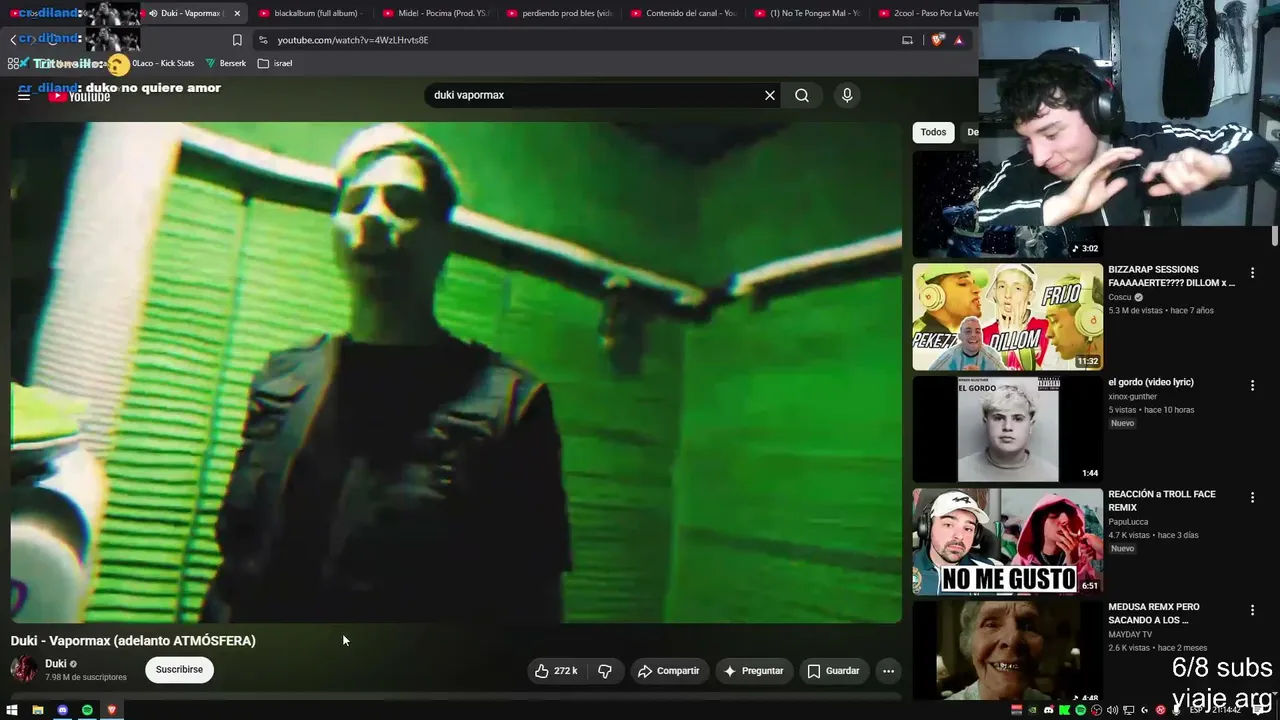Open File Explorer from the taskbar

38,710
